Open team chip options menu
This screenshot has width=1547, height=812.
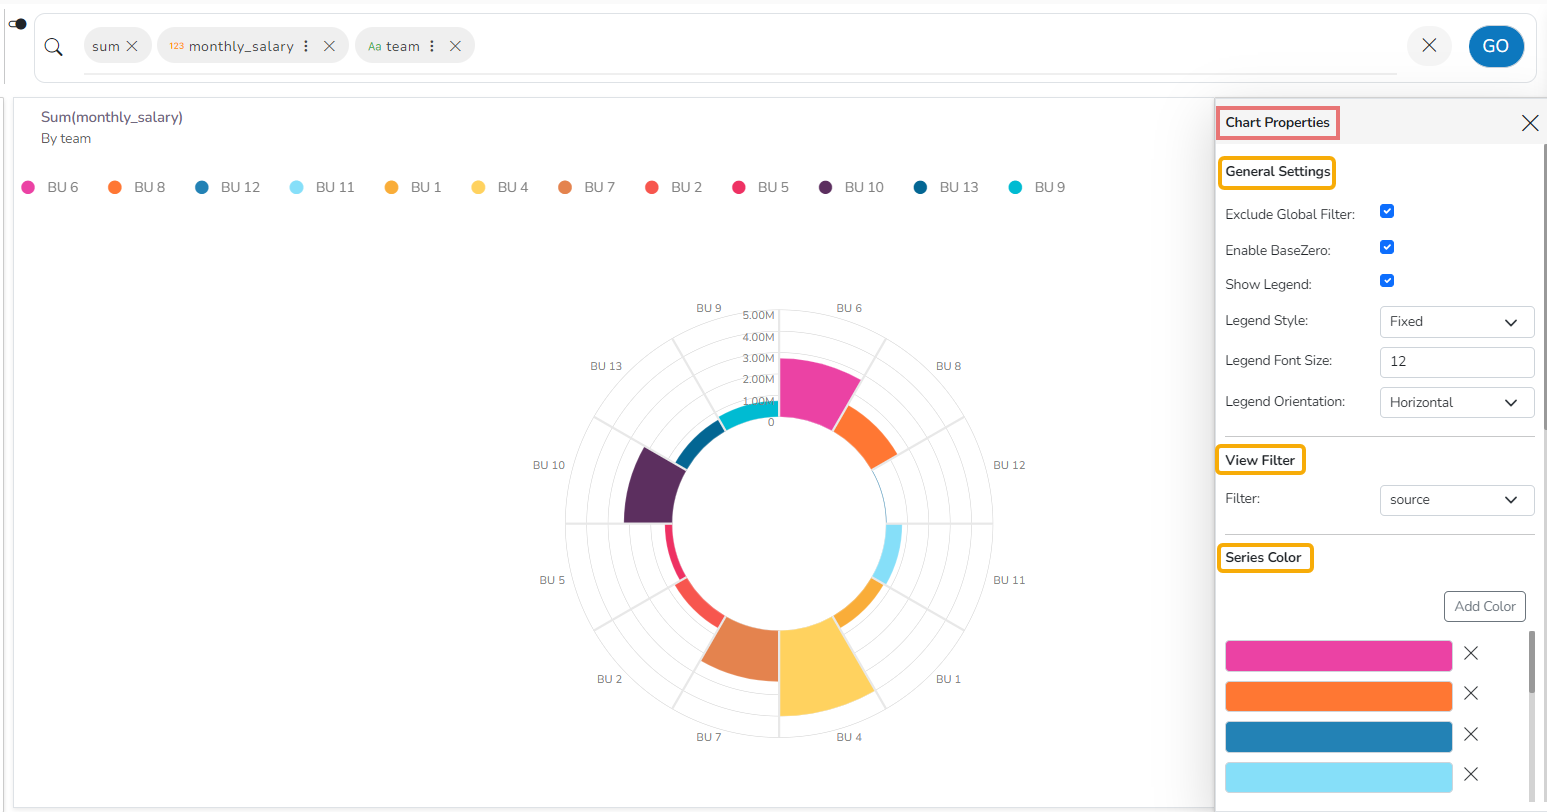click(x=432, y=46)
